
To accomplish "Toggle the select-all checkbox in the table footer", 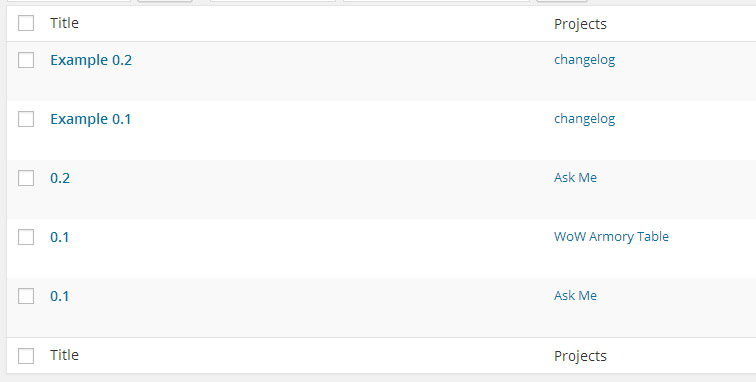I will tap(26, 356).
